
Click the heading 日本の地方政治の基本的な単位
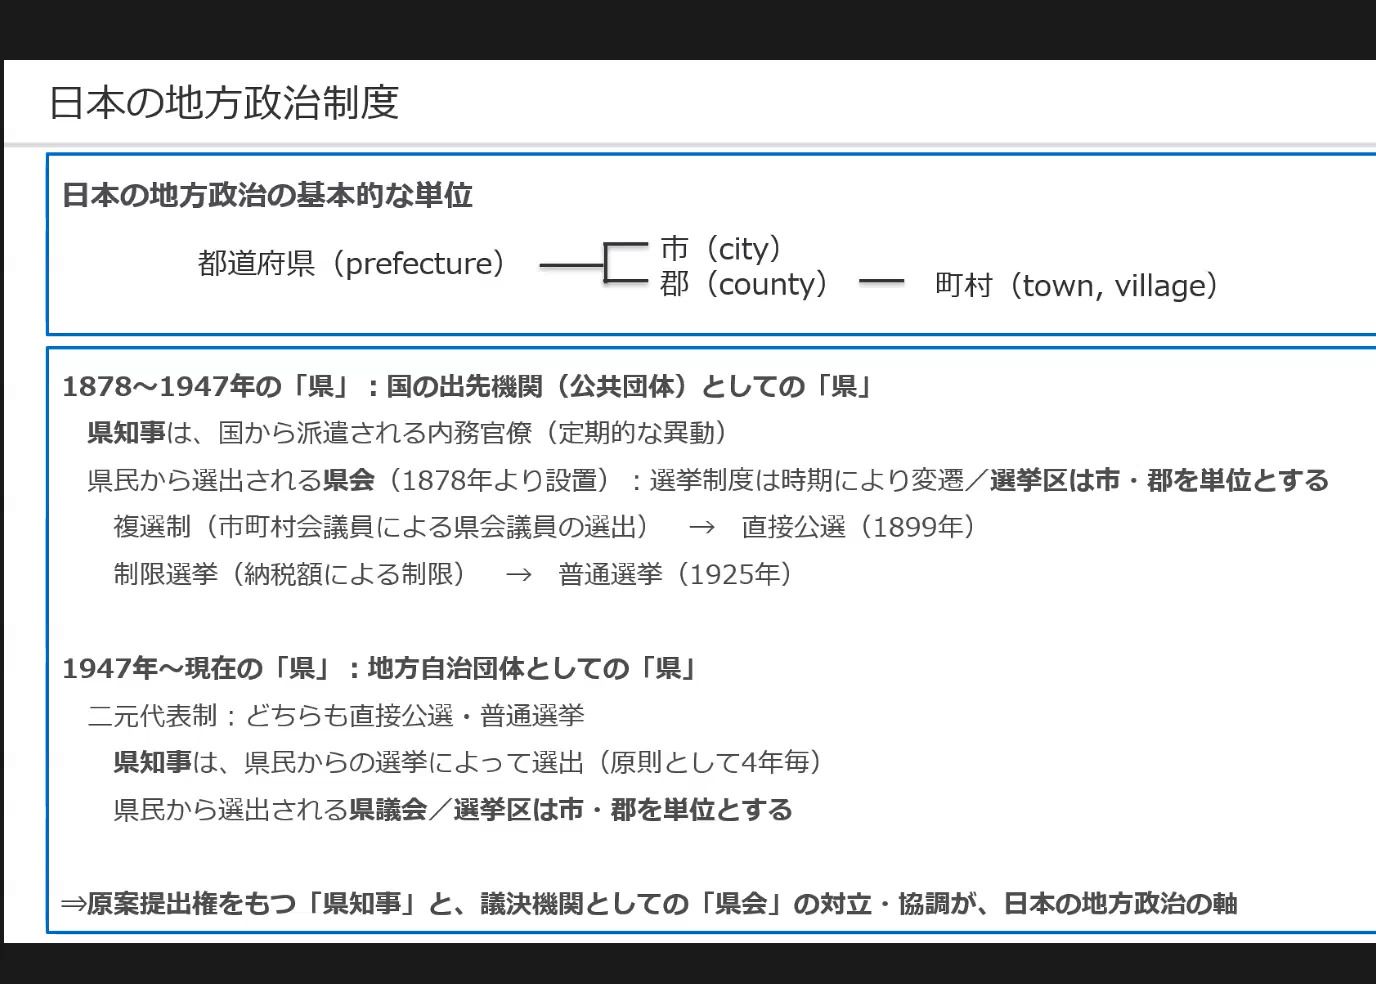(x=267, y=195)
